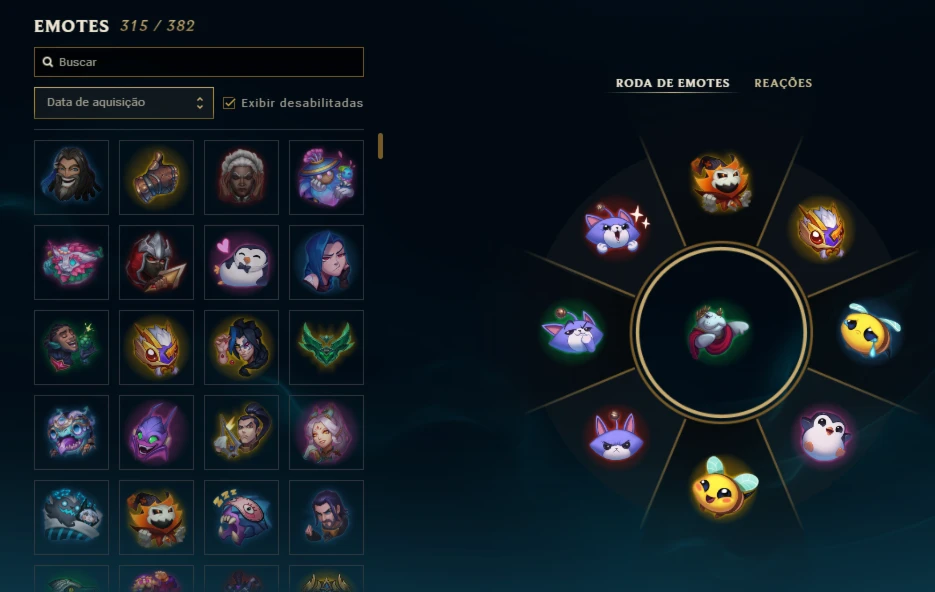935x592 pixels.
Task: Switch to the Reações tab
Action: (783, 83)
